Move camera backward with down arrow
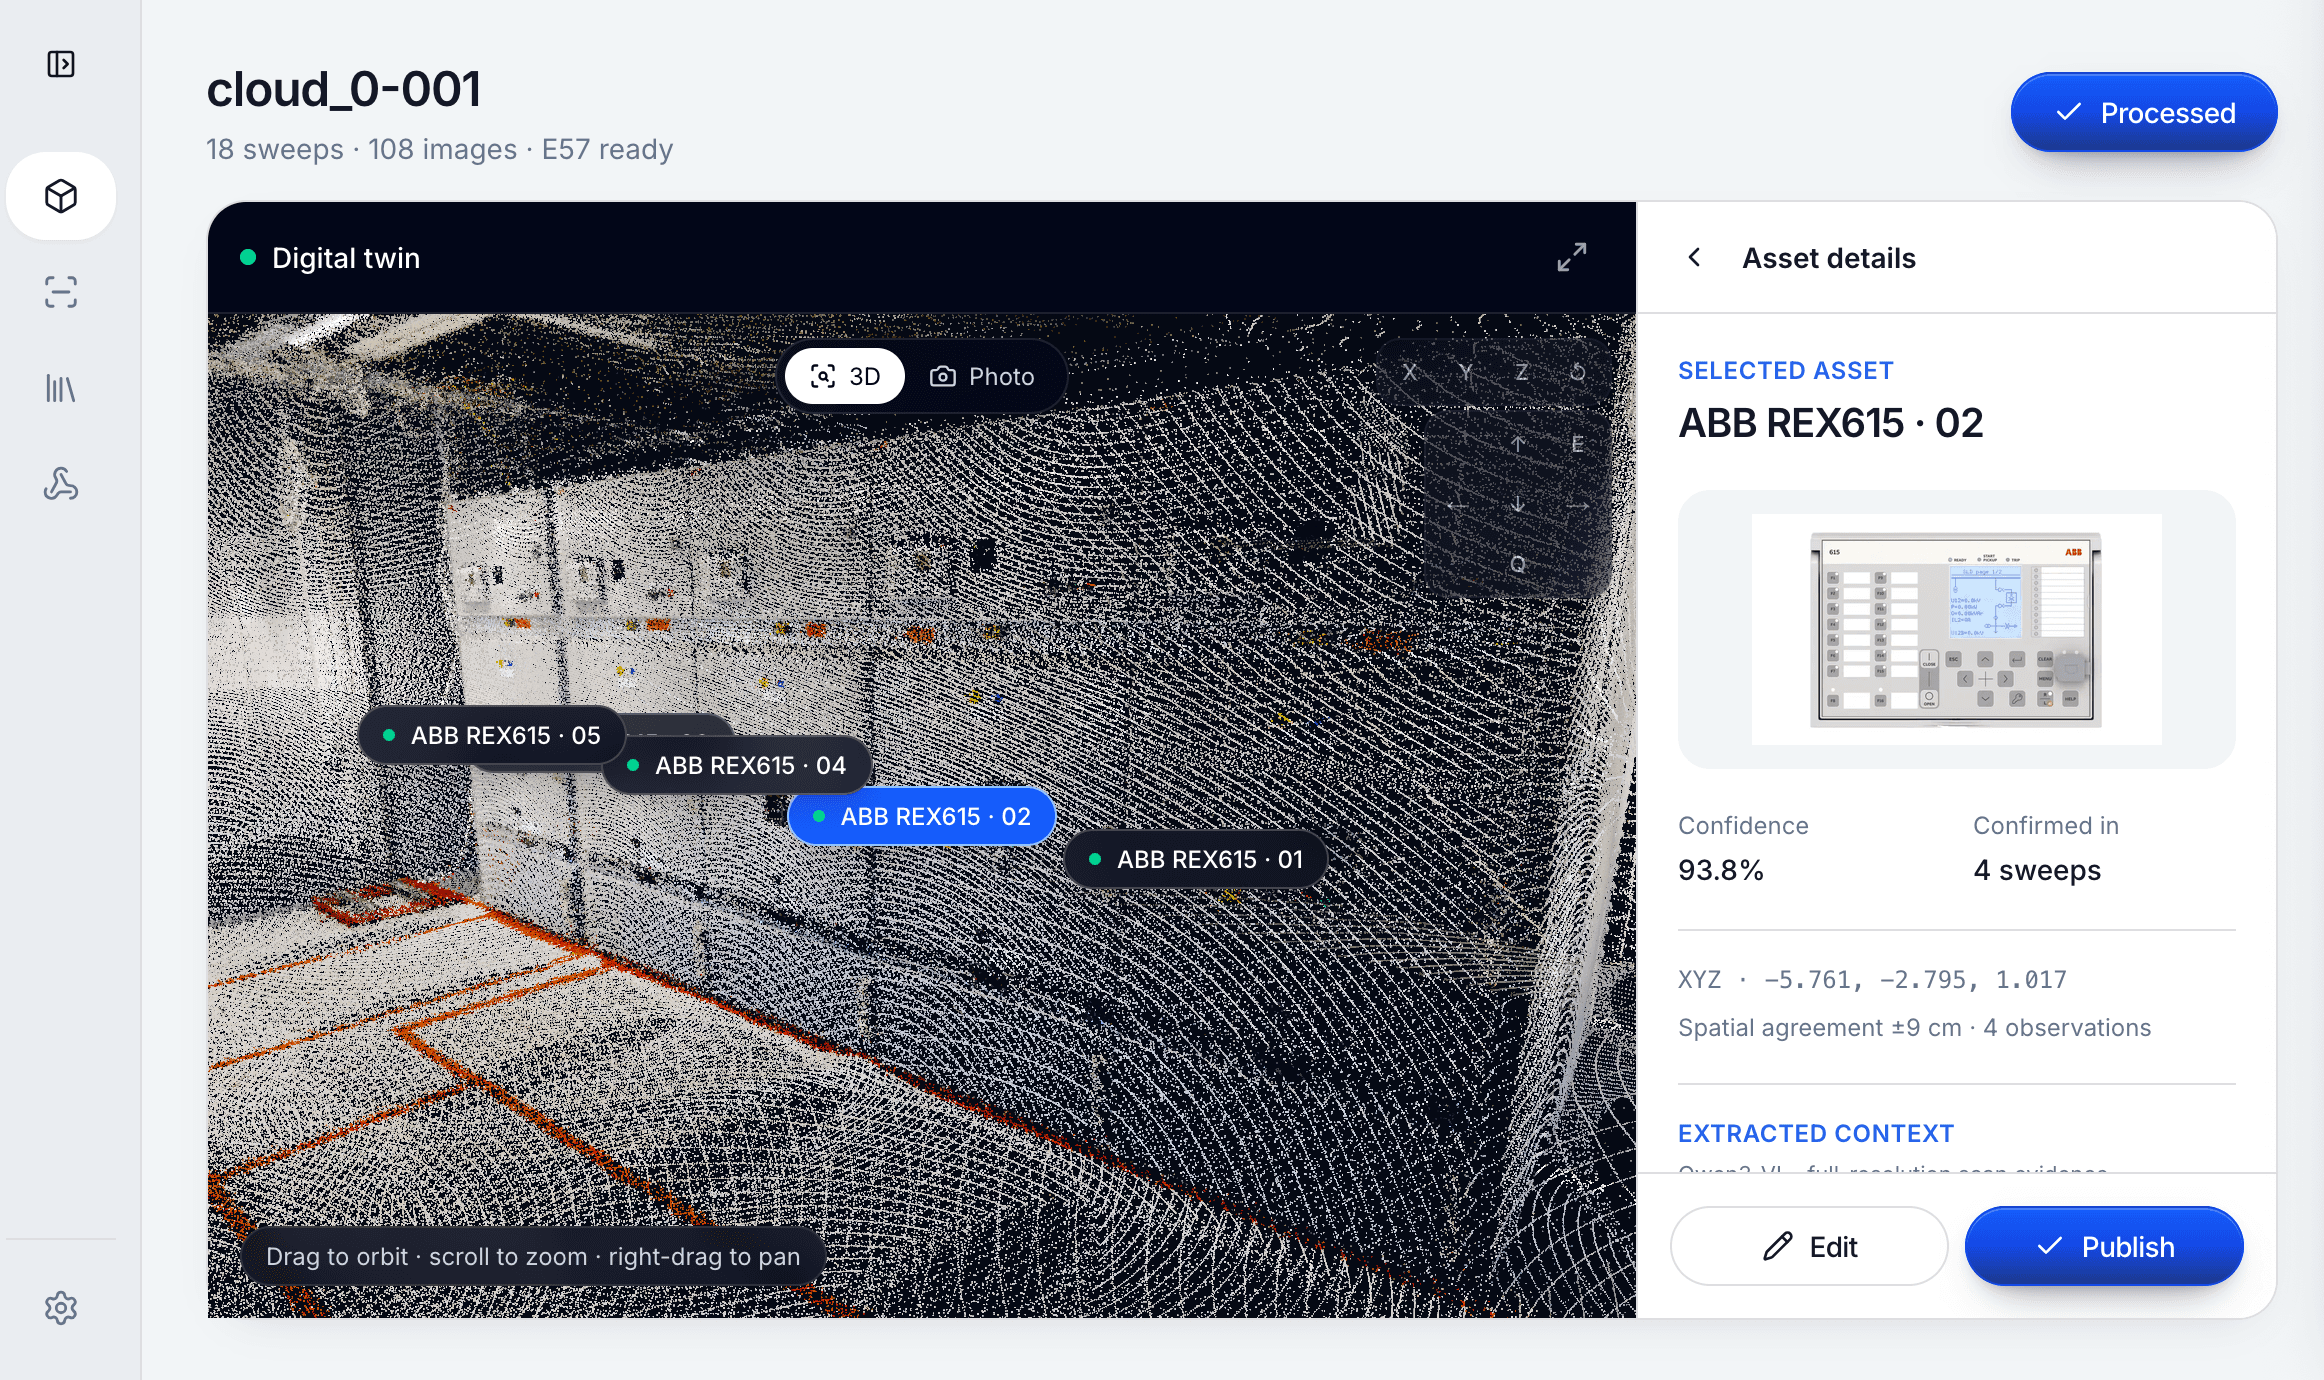 coord(1518,505)
